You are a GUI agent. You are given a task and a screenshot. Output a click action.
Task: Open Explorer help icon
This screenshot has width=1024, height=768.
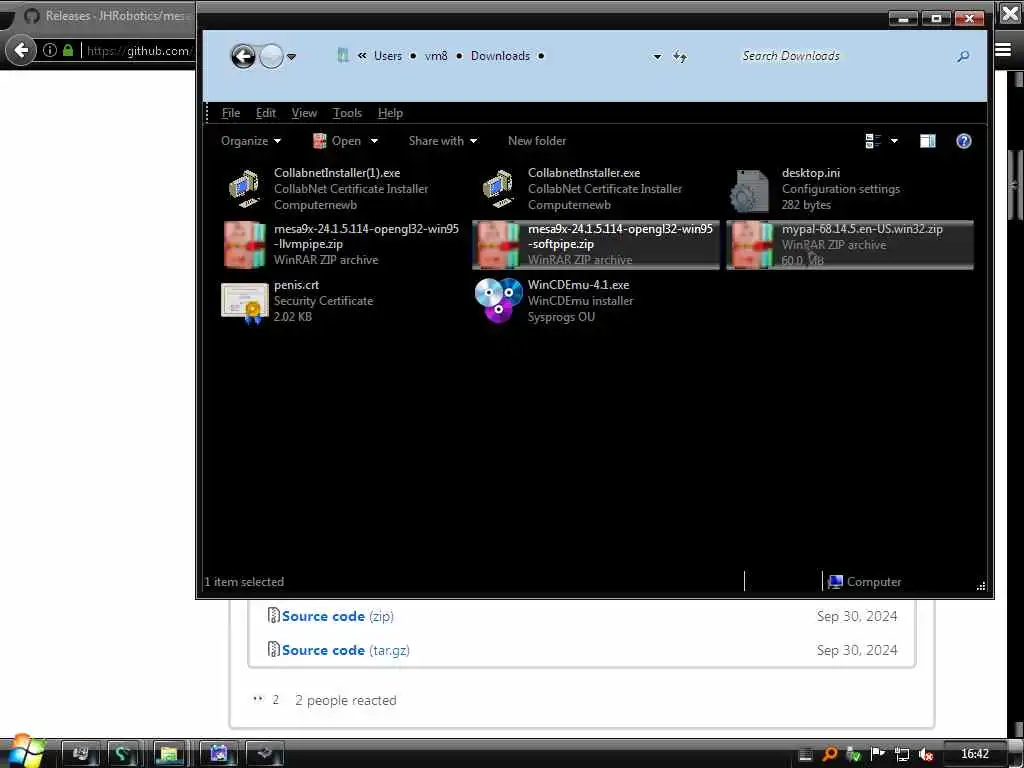click(963, 141)
